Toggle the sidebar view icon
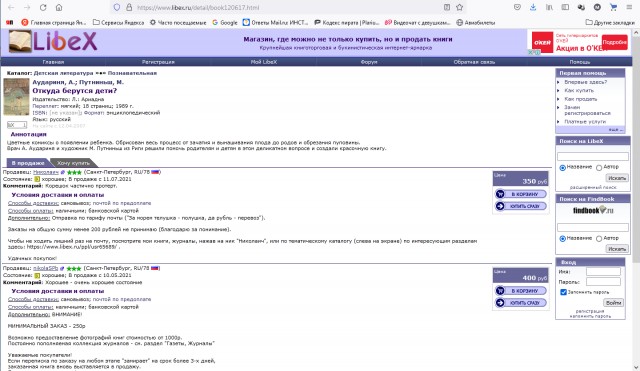Viewport: 640px width, 371px height. 565,7
